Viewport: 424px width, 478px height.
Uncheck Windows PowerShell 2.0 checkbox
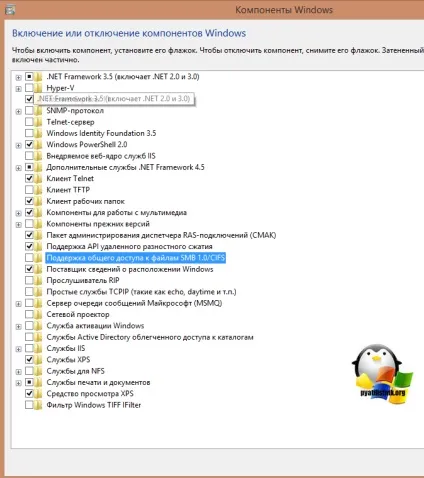click(29, 144)
